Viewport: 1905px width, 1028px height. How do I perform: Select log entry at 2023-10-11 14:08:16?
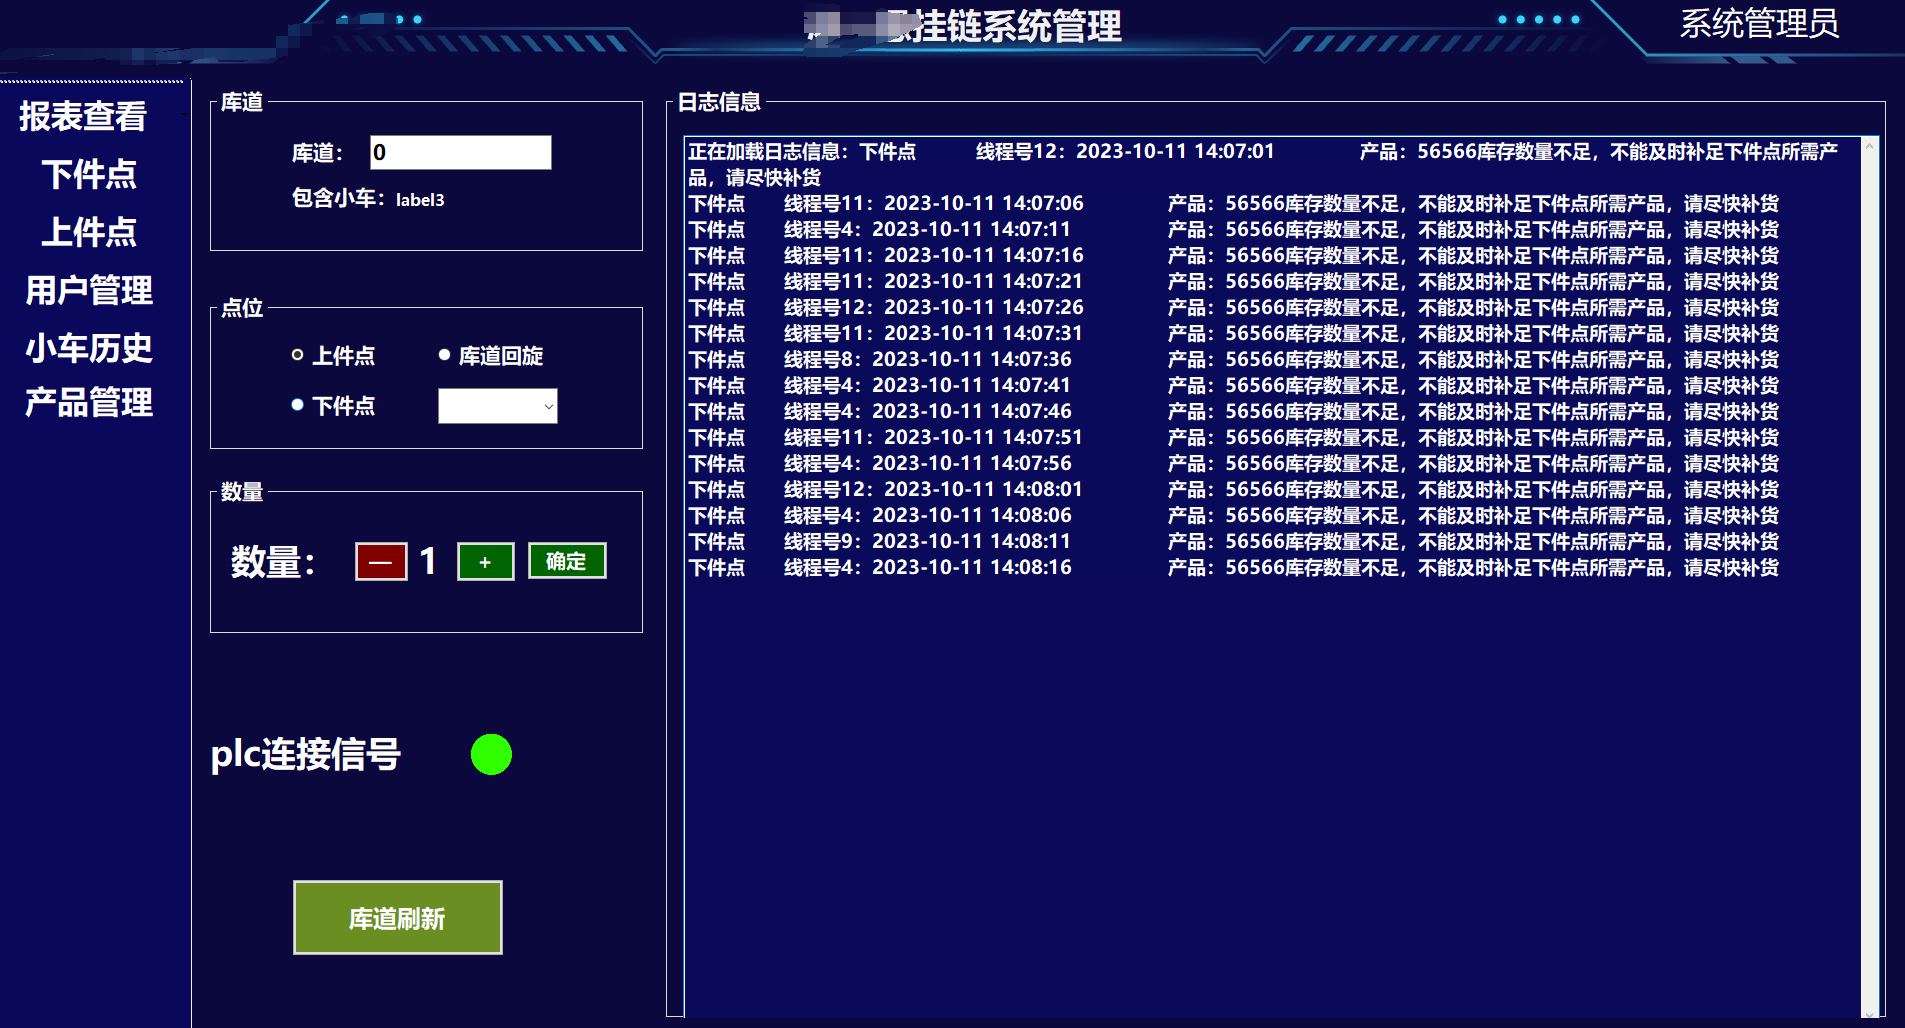tap(1233, 567)
